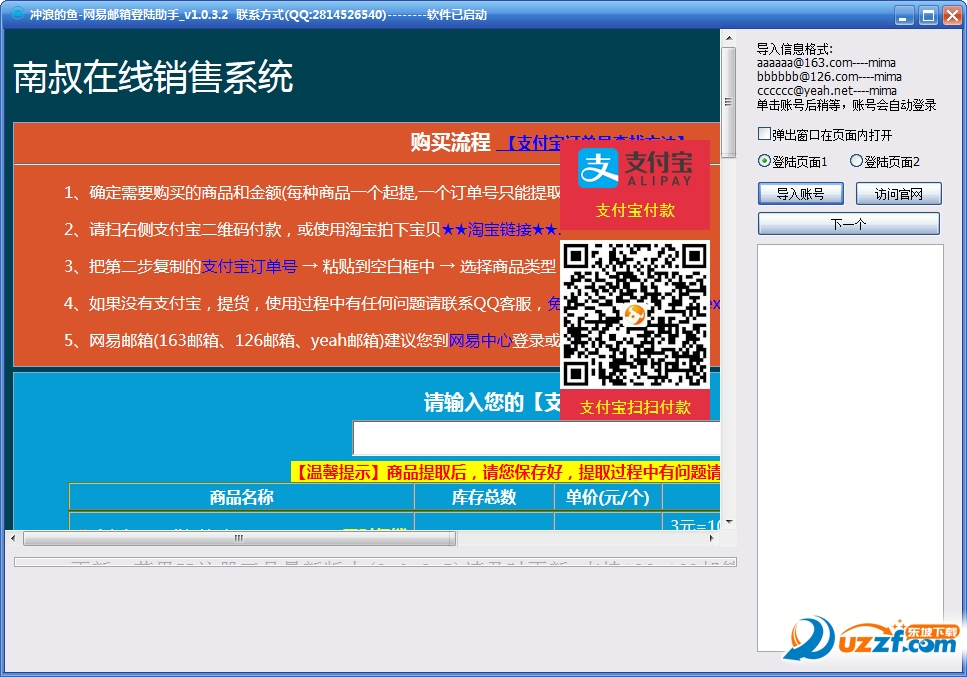This screenshot has height=677, width=967.
Task: Click the horizontal scrollbar left arrow
Action: [x=13, y=538]
